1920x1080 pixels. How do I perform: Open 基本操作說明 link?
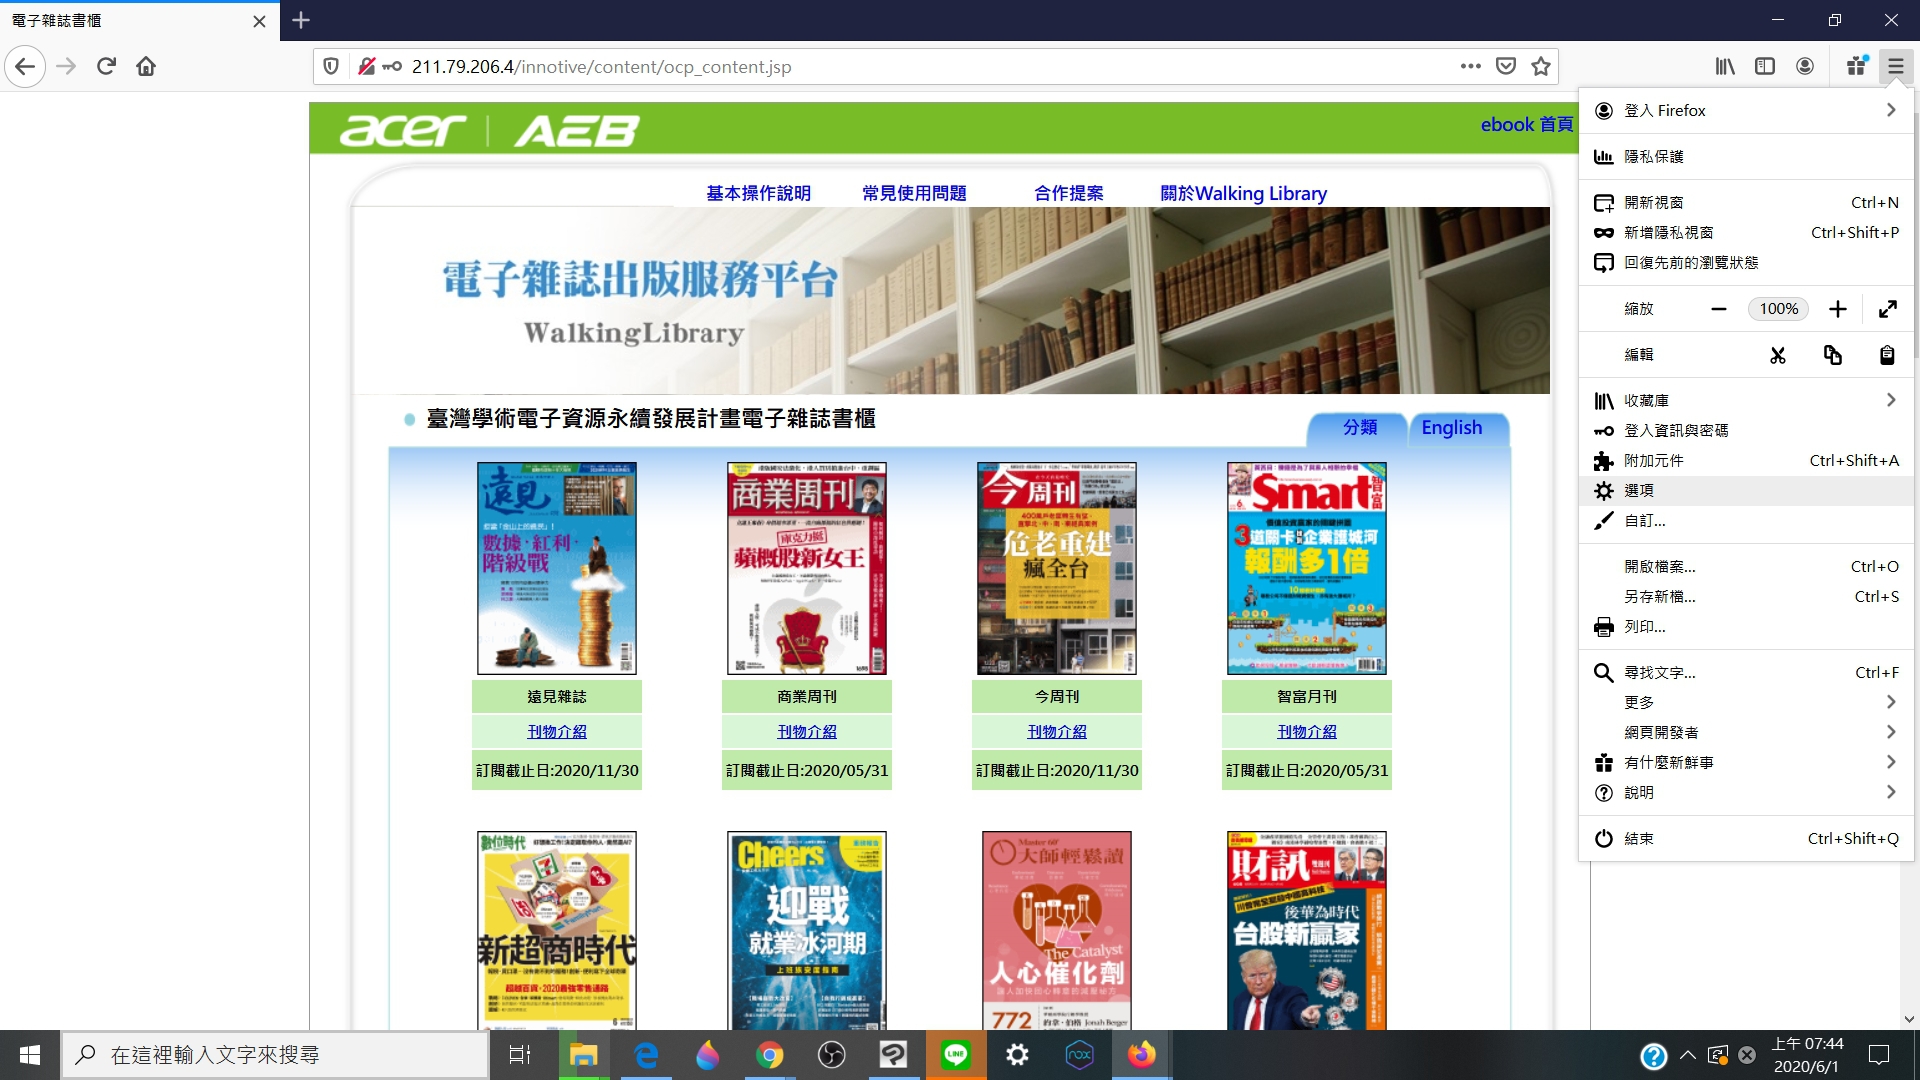tap(758, 193)
